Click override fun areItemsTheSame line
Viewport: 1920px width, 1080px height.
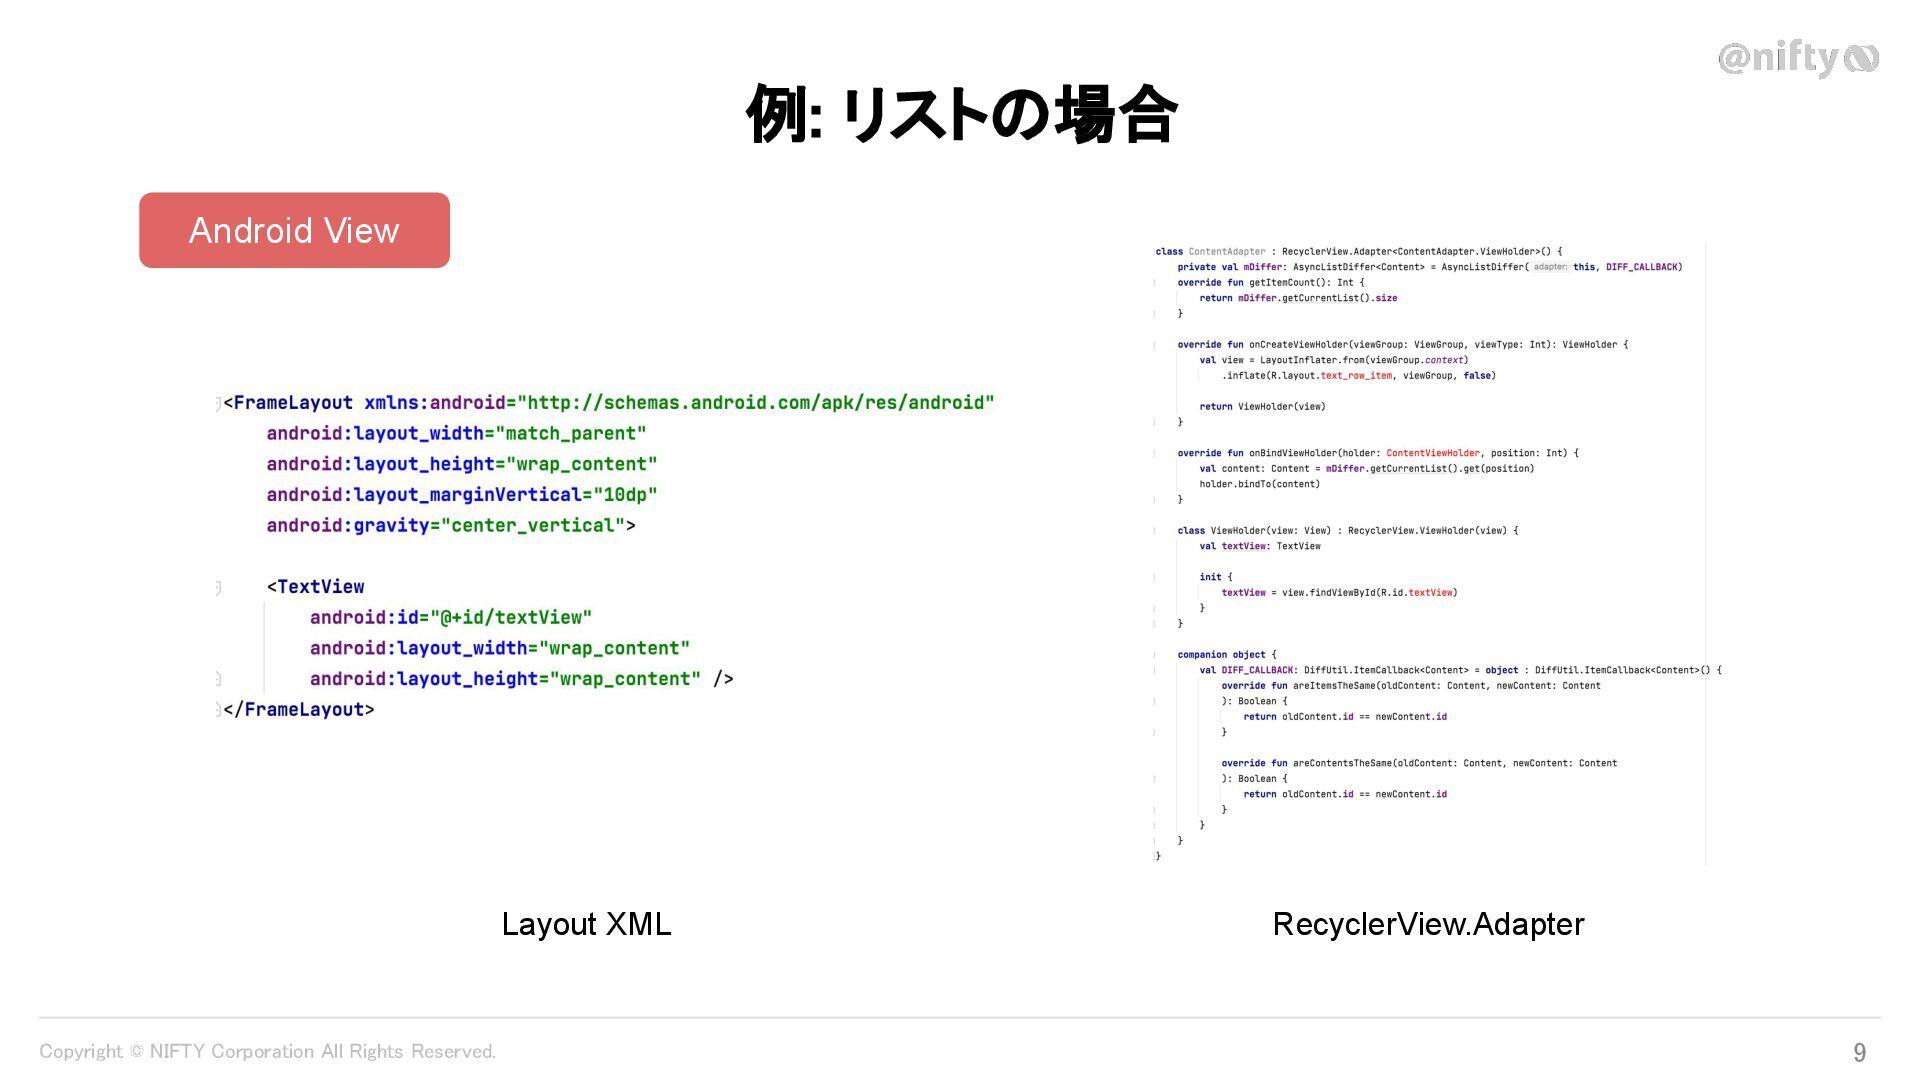click(x=1410, y=686)
